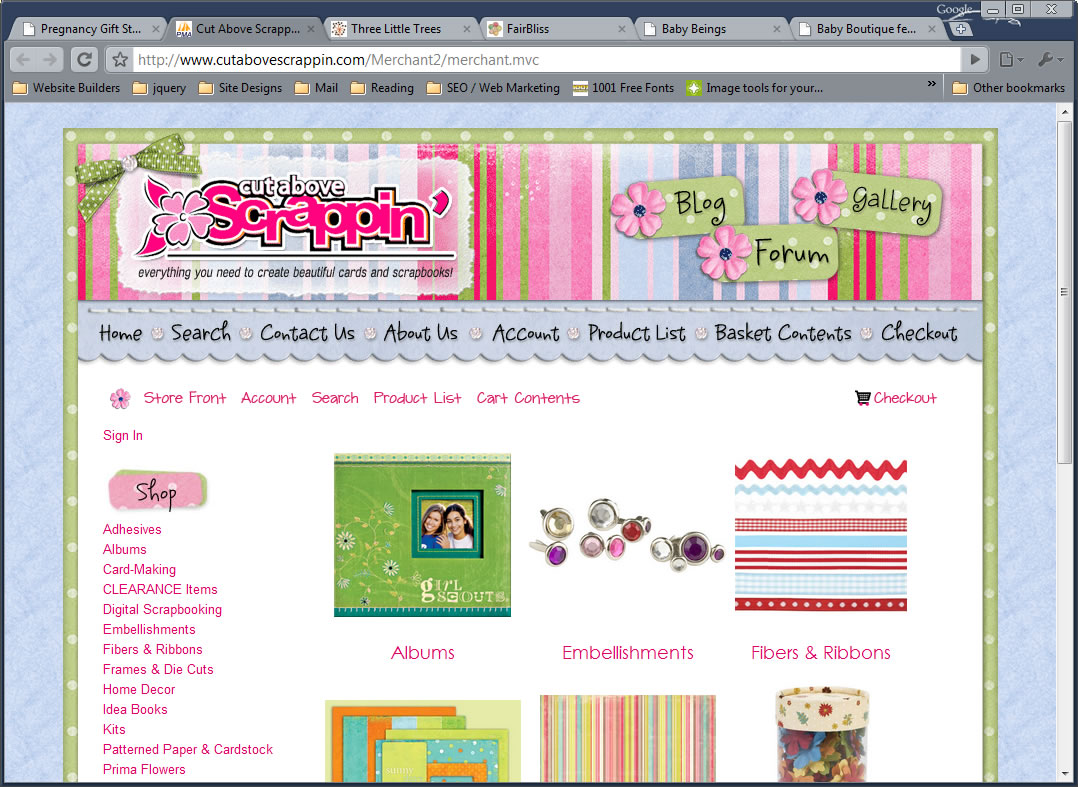Open the CLEARANCE Items category link

tap(160, 589)
